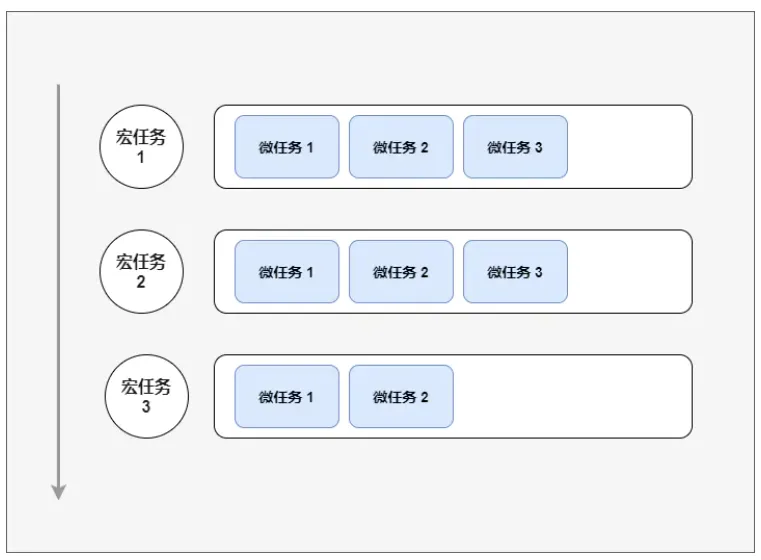761x560 pixels.
Task: Click the empty slot after third-row 微任务 2
Action: click(x=570, y=396)
